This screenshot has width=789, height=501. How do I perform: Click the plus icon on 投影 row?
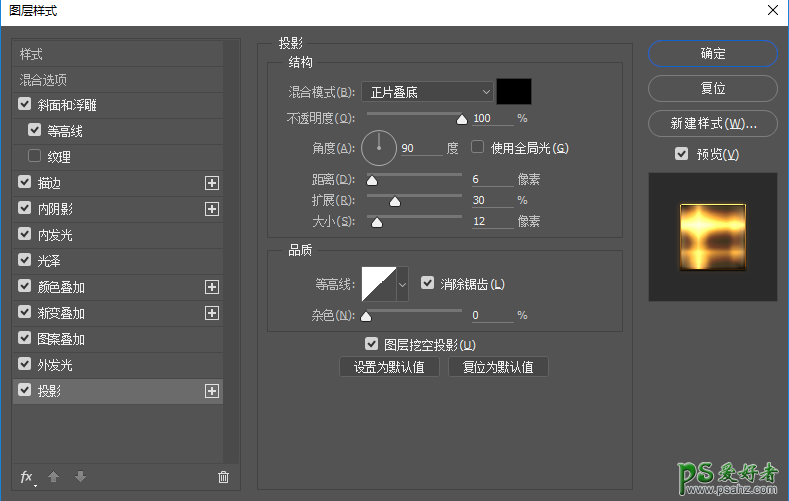211,391
